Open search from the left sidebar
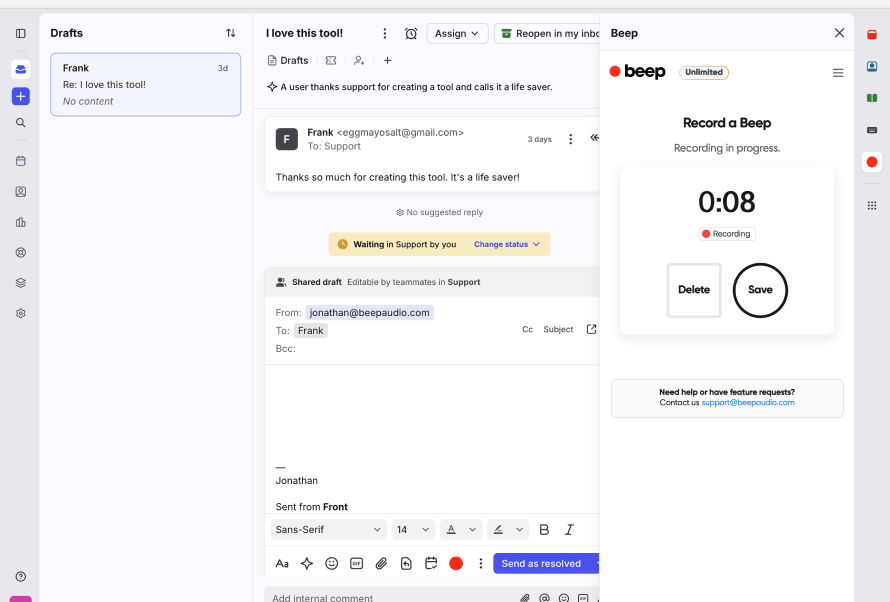 point(20,123)
